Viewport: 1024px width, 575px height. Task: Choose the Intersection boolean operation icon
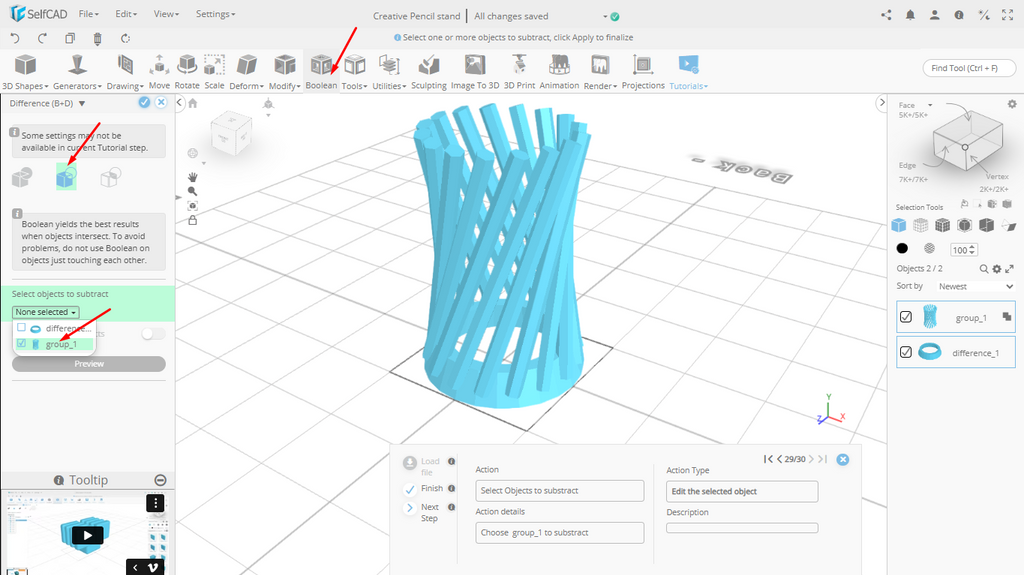[110, 177]
